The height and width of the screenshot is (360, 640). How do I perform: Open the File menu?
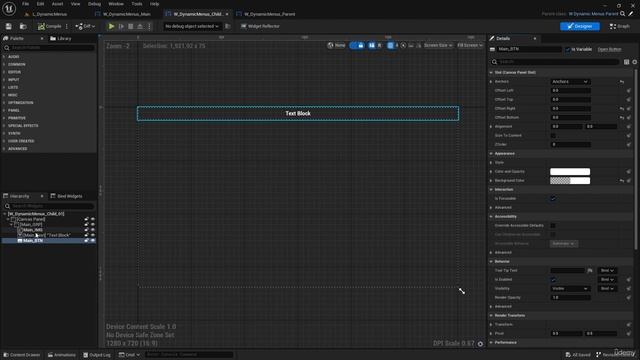coord(25,4)
